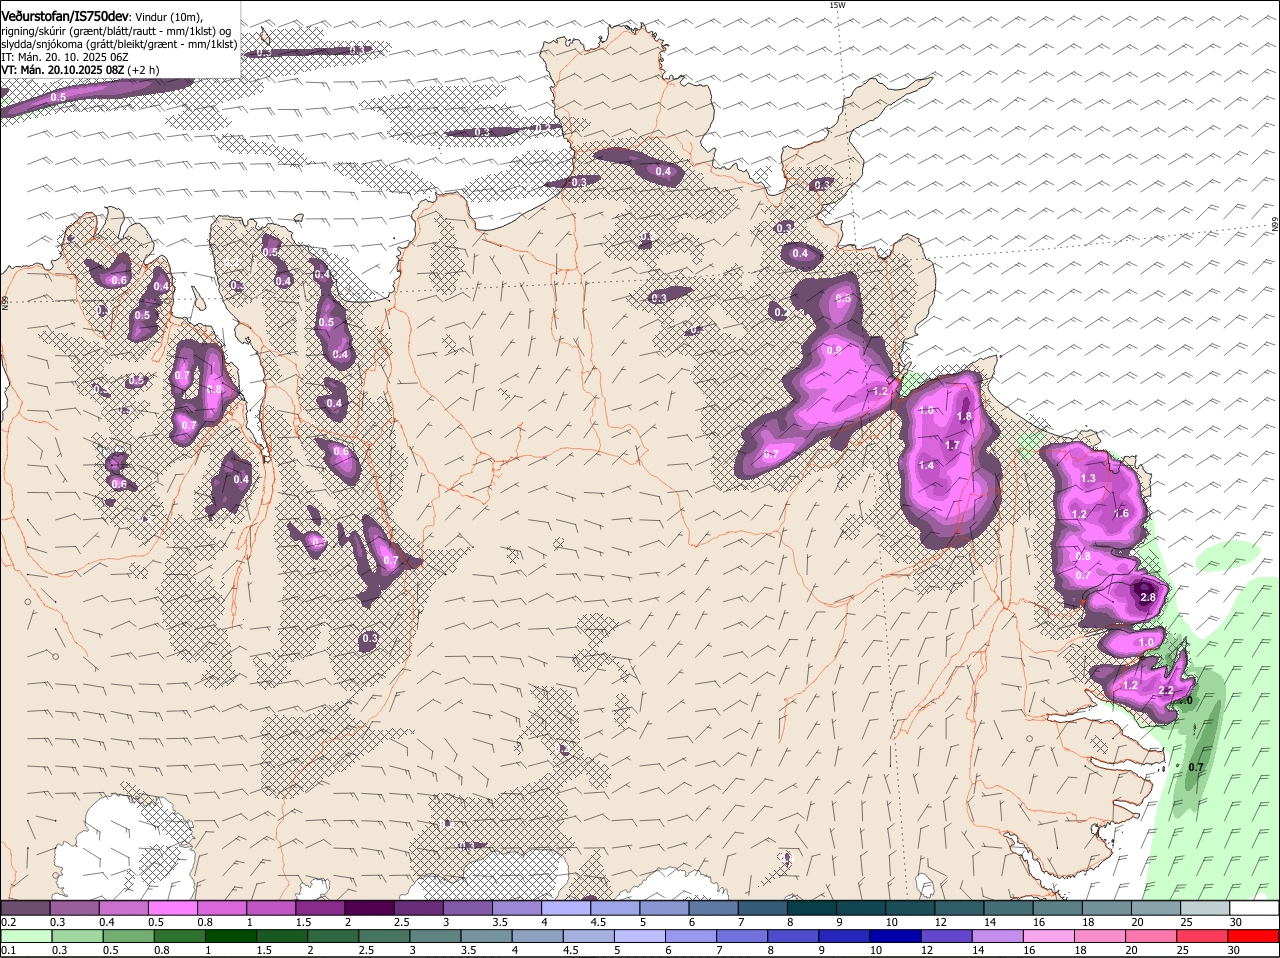Select the upper legend swatch for 4–4.5
The width and height of the screenshot is (1280, 958).
(566, 907)
